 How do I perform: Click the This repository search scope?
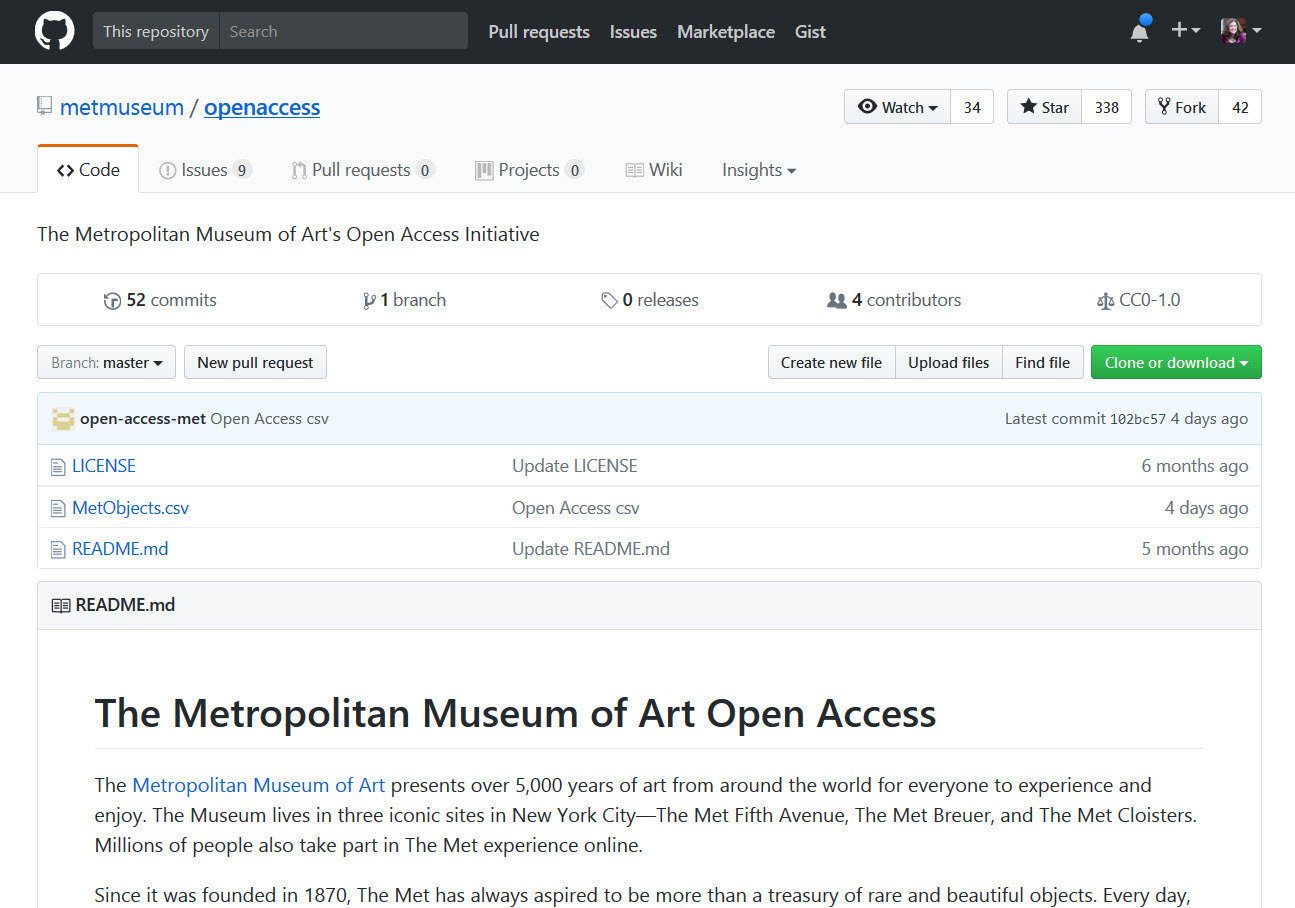click(156, 31)
